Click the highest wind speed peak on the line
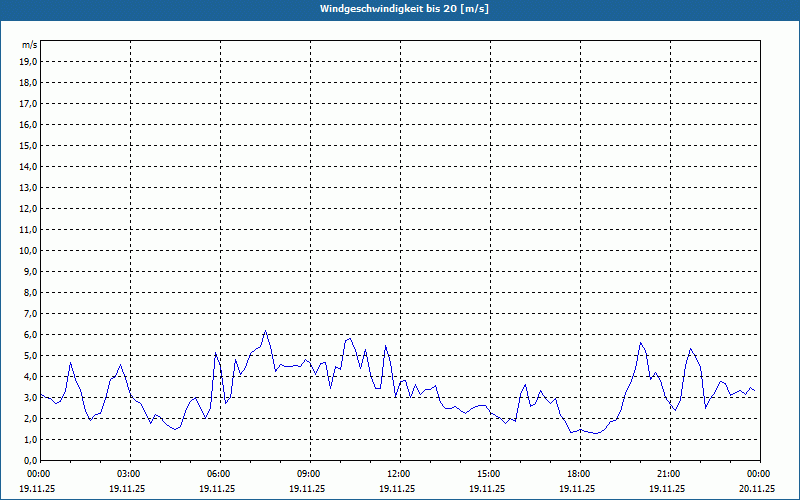Screen dimensions: 800x500 coord(266,331)
